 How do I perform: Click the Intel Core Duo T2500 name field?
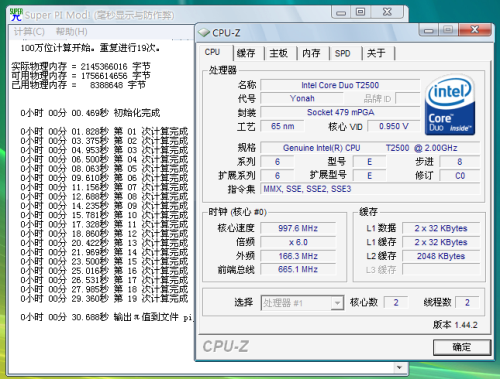pyautogui.click(x=340, y=85)
